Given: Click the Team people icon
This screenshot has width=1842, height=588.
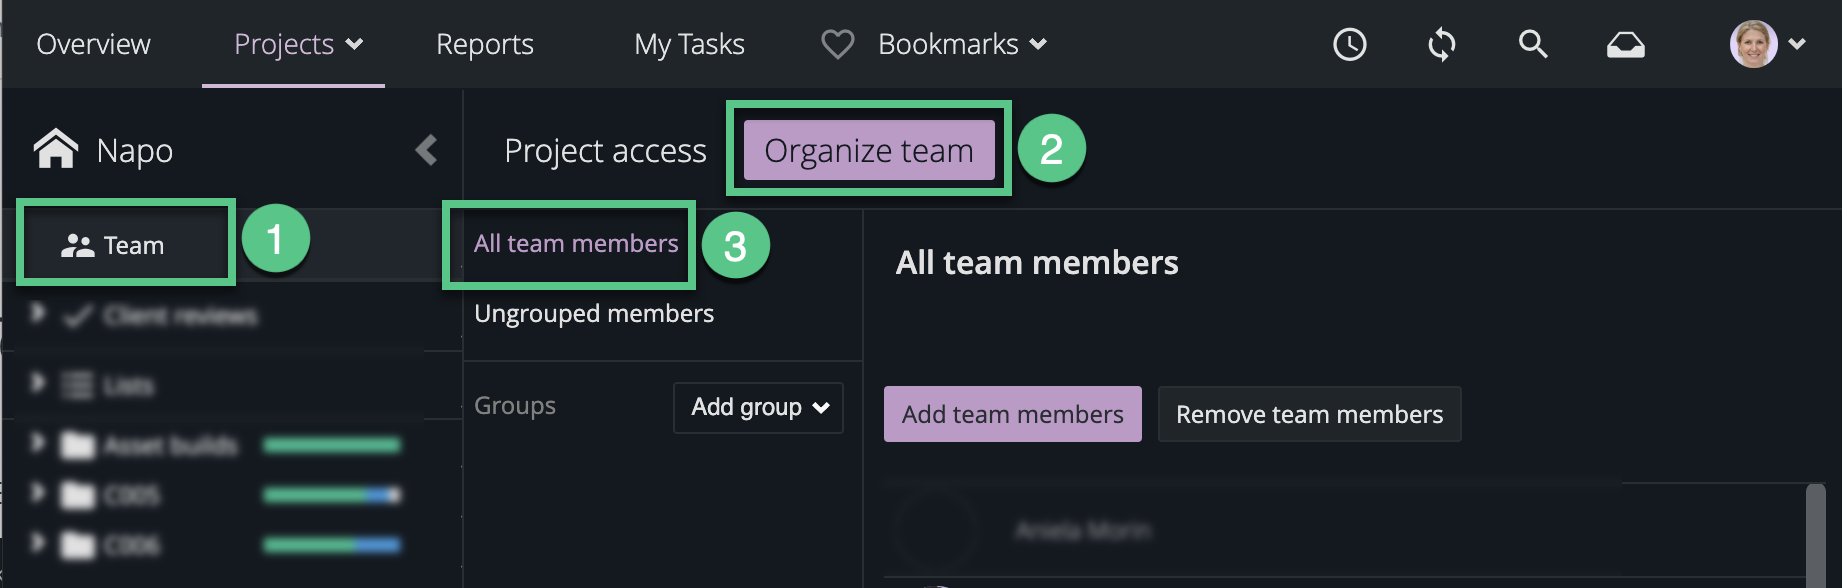Looking at the screenshot, I should (x=77, y=245).
